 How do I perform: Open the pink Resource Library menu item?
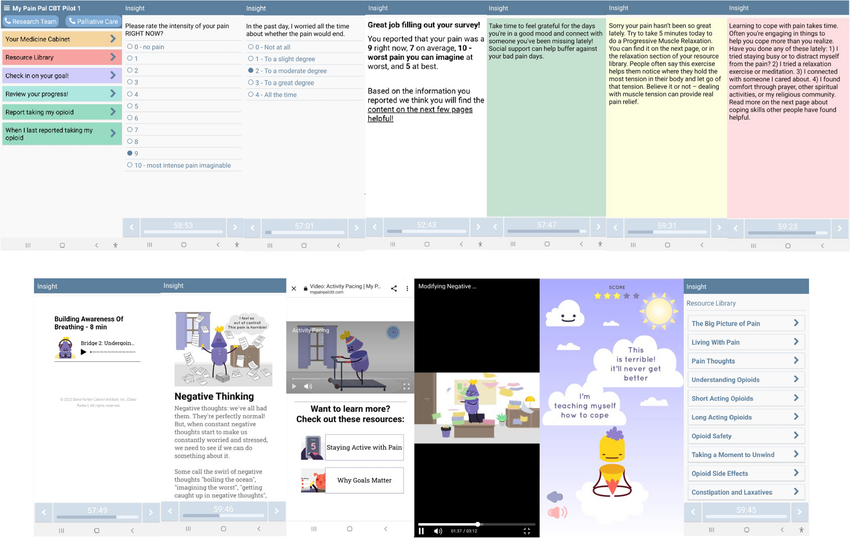click(x=61, y=57)
